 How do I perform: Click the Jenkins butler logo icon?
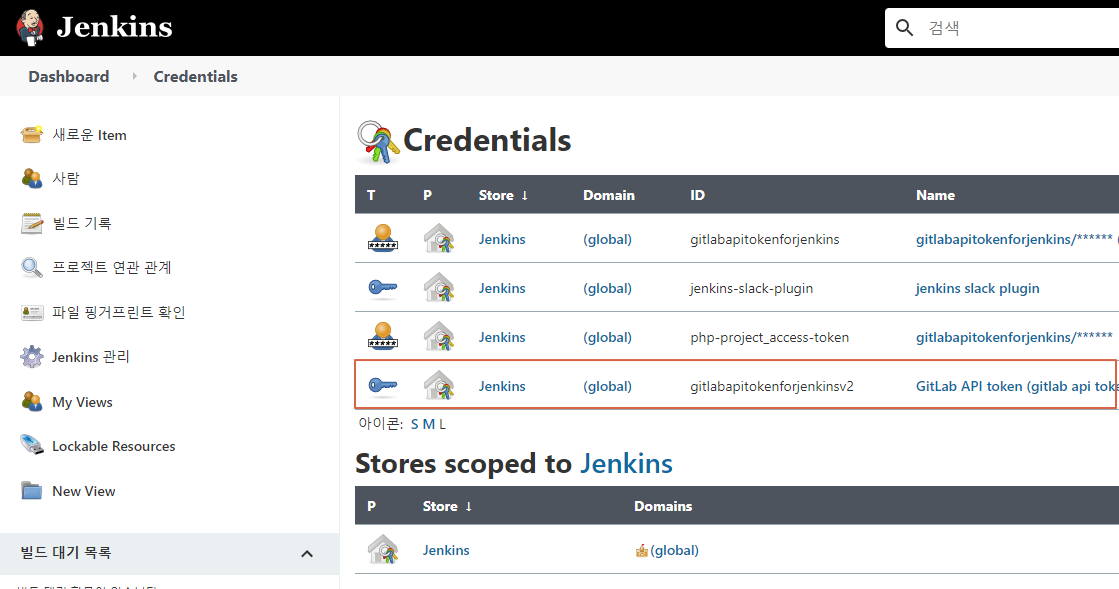click(x=30, y=28)
